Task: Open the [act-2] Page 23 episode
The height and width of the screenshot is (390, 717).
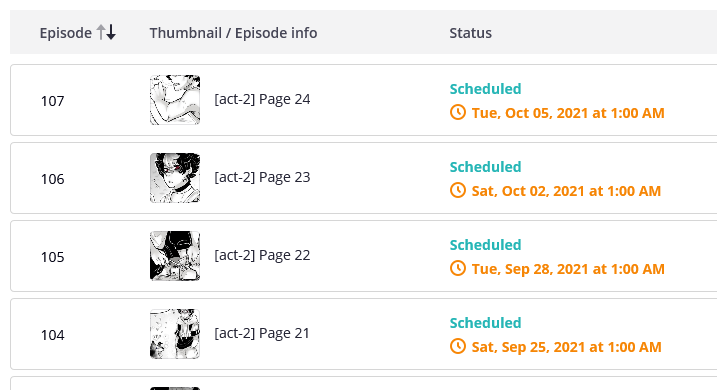Action: coord(262,177)
